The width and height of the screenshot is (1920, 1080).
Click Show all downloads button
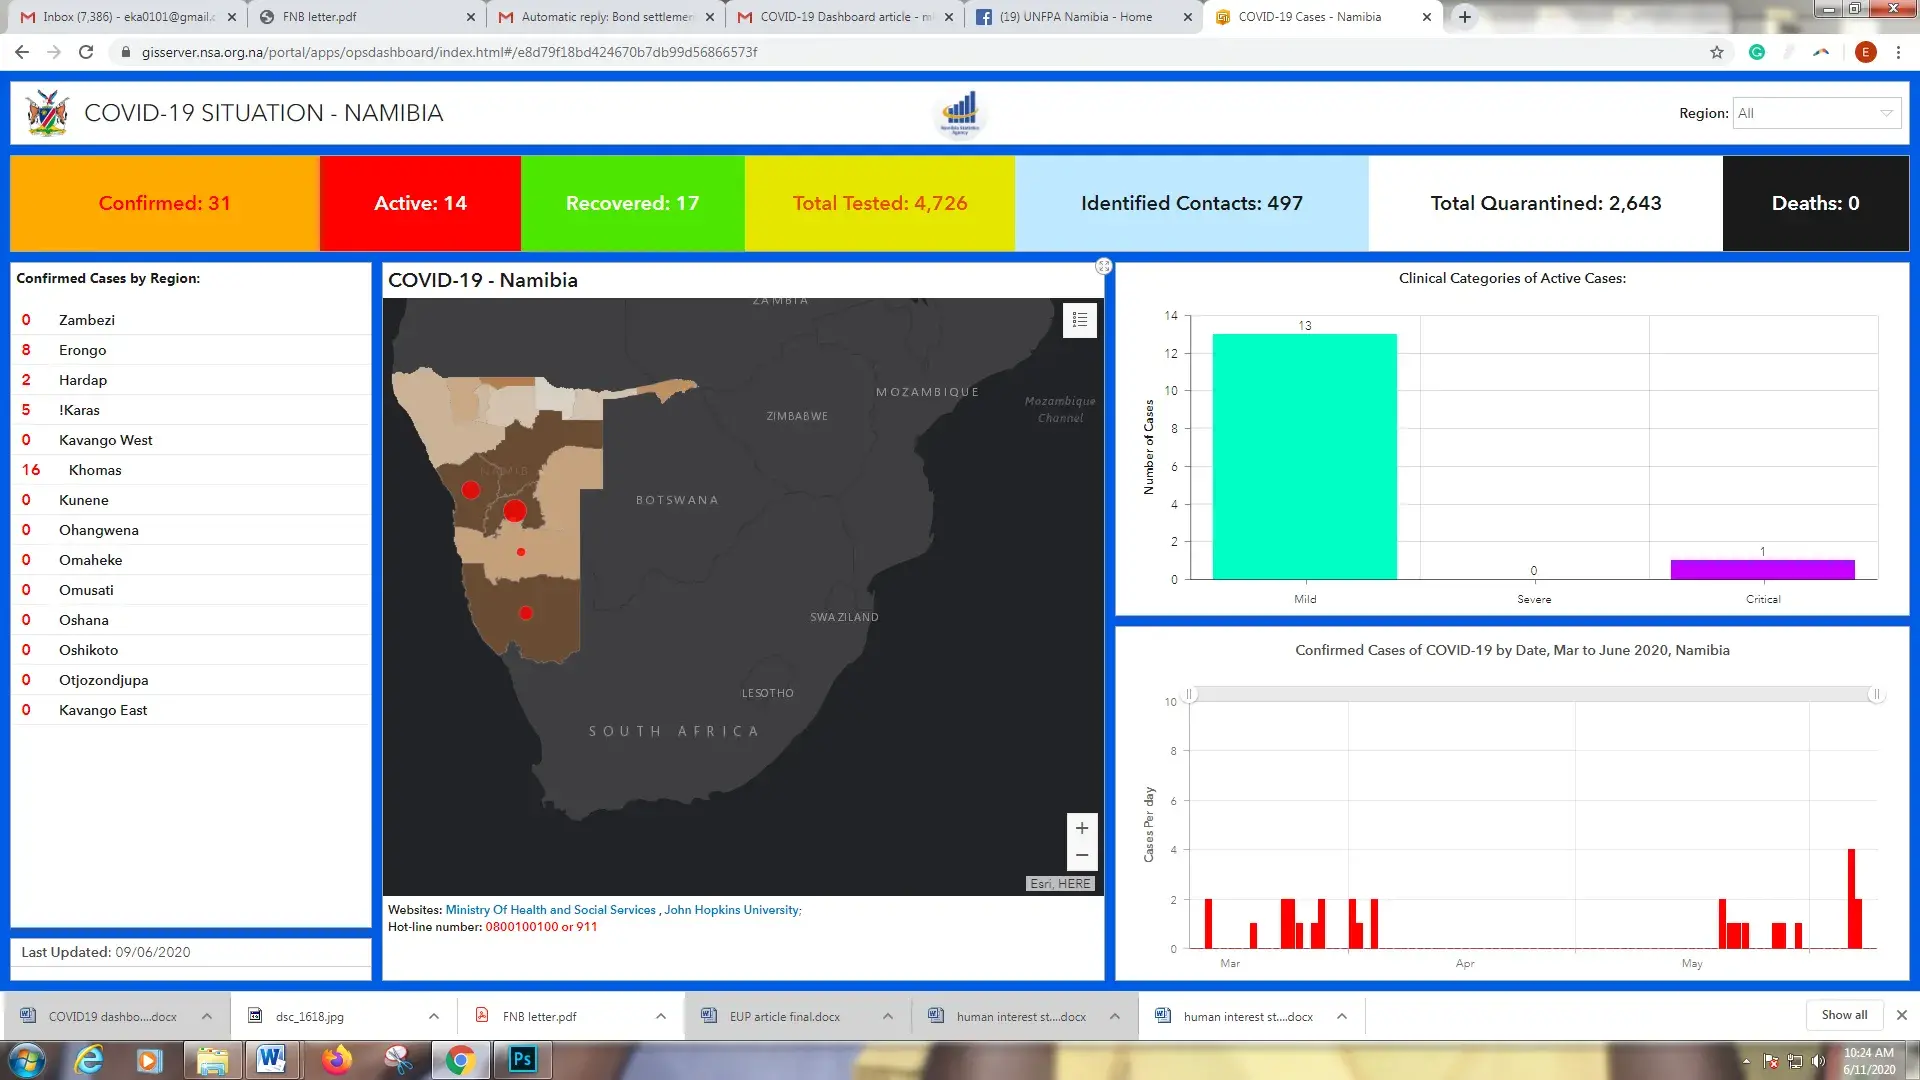(1843, 1015)
